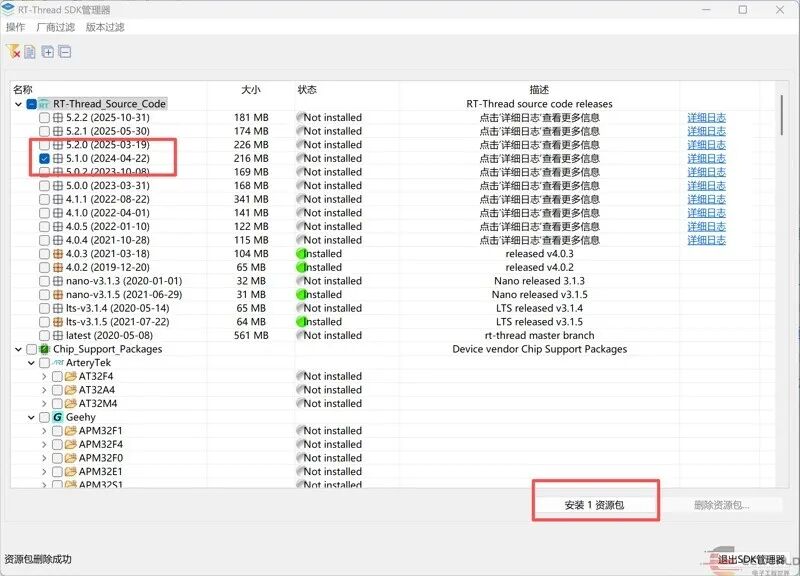Click the ArteryTek vendor logo icon
Viewport: 800px width, 576px height.
(x=58, y=363)
